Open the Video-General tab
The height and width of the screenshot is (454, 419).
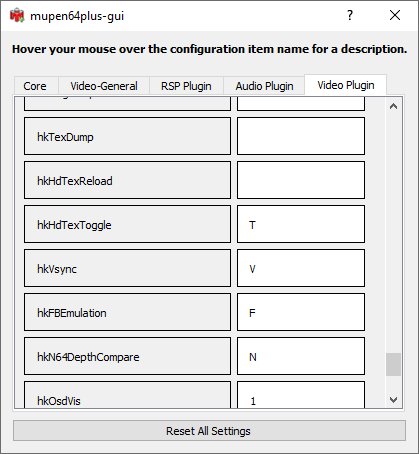pos(104,86)
